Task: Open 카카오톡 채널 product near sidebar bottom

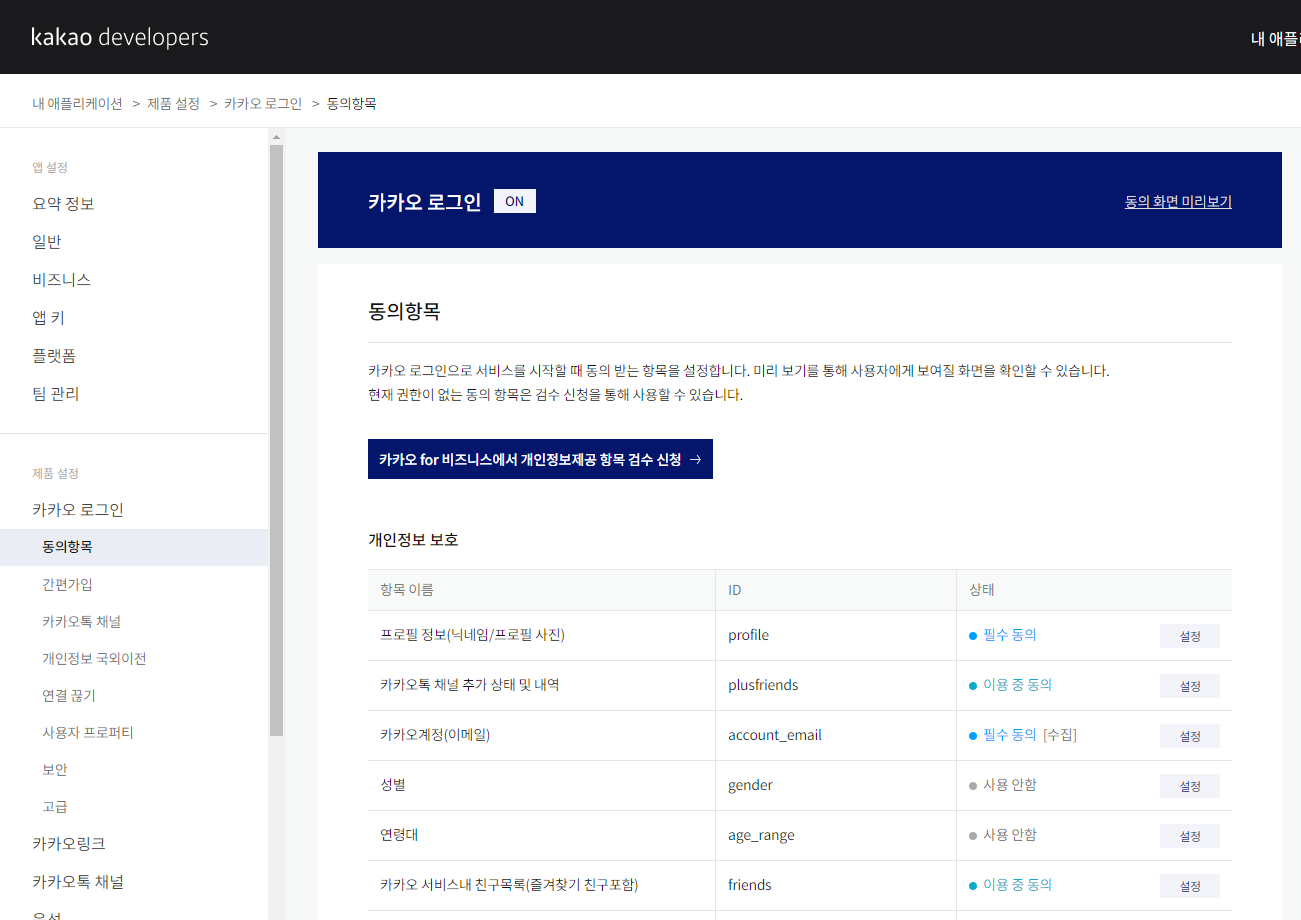Action: tap(78, 882)
